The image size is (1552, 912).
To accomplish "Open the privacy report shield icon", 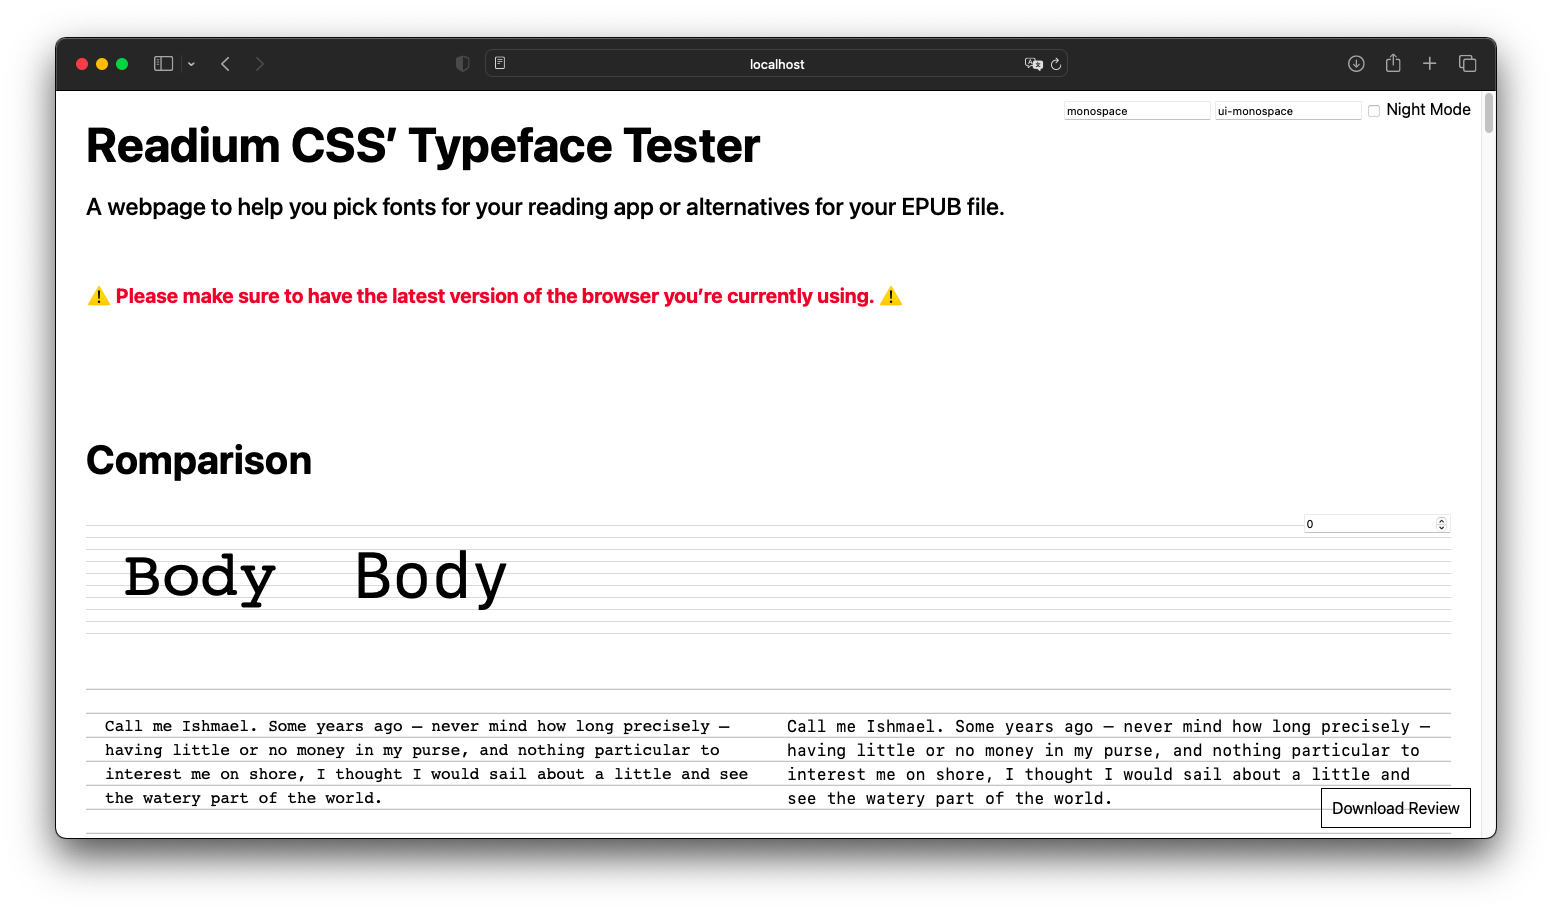I will click(462, 64).
